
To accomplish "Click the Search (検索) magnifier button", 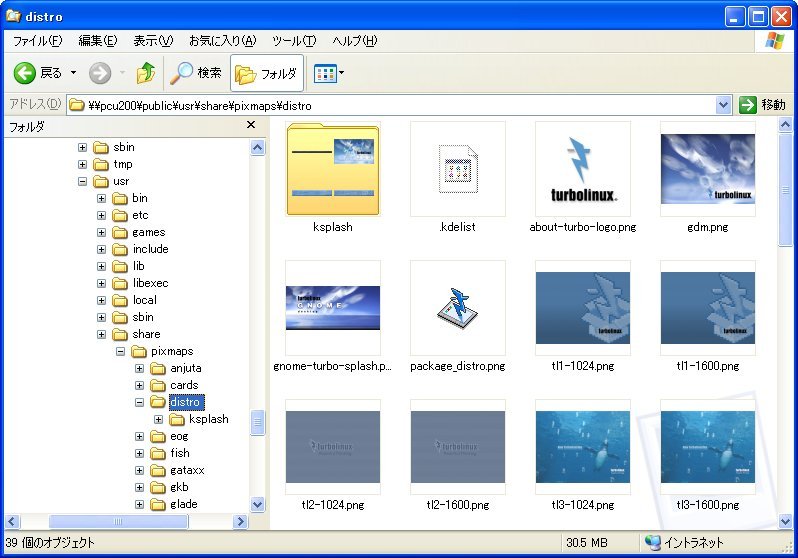I will pos(196,73).
